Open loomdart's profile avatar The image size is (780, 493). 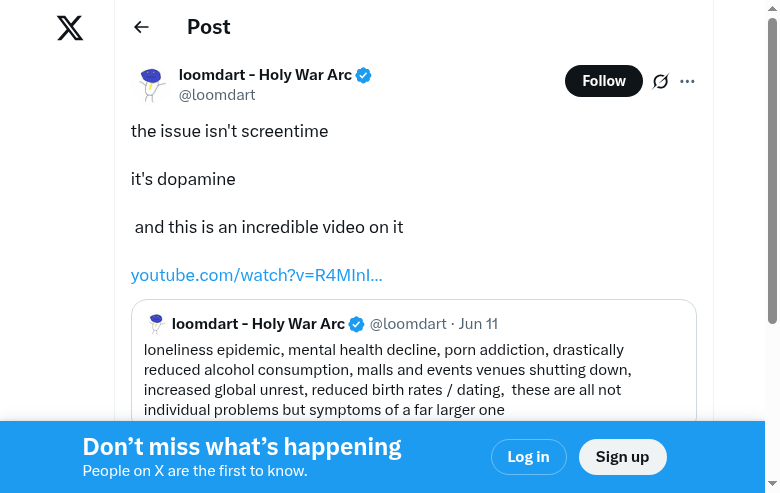pyautogui.click(x=151, y=84)
